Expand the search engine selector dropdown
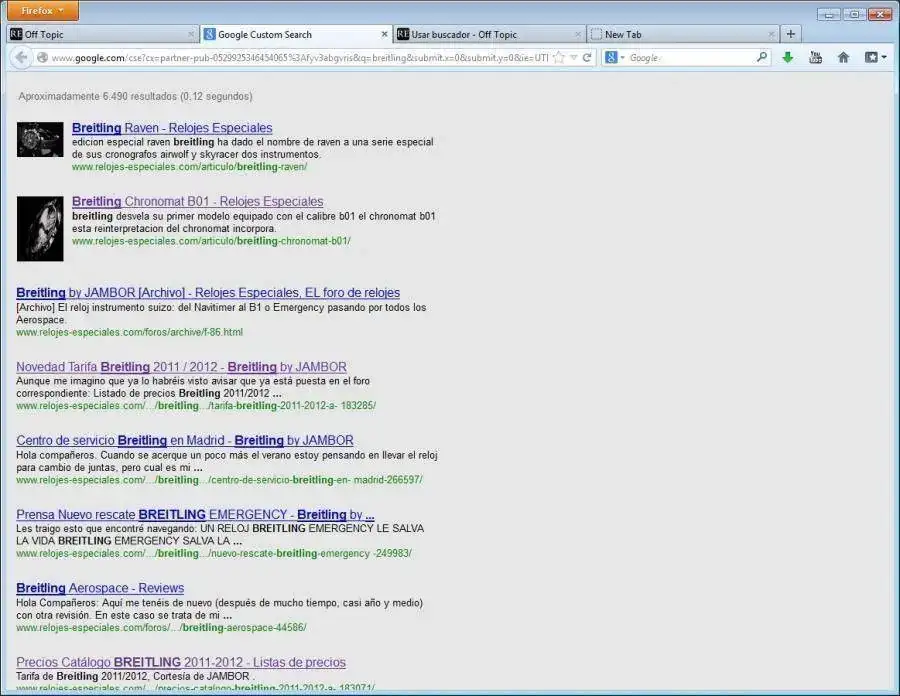The width and height of the screenshot is (900, 696). coord(614,58)
